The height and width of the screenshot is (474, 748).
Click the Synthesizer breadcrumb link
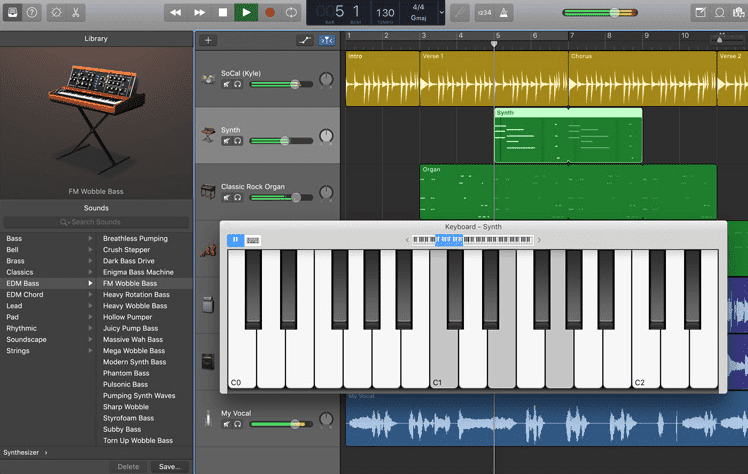coord(21,452)
